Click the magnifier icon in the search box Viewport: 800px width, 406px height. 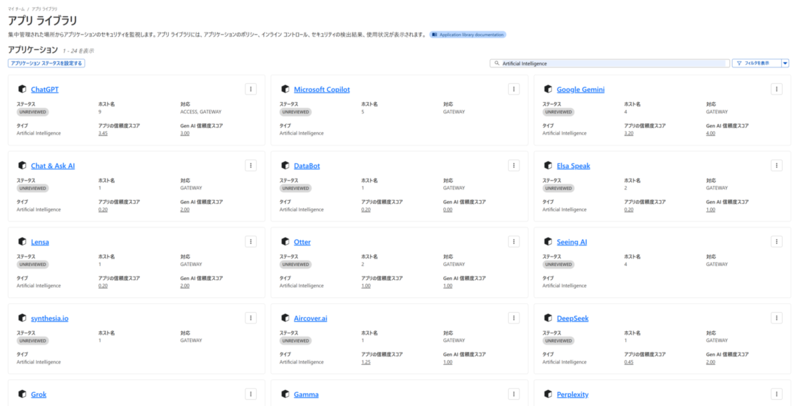point(497,64)
